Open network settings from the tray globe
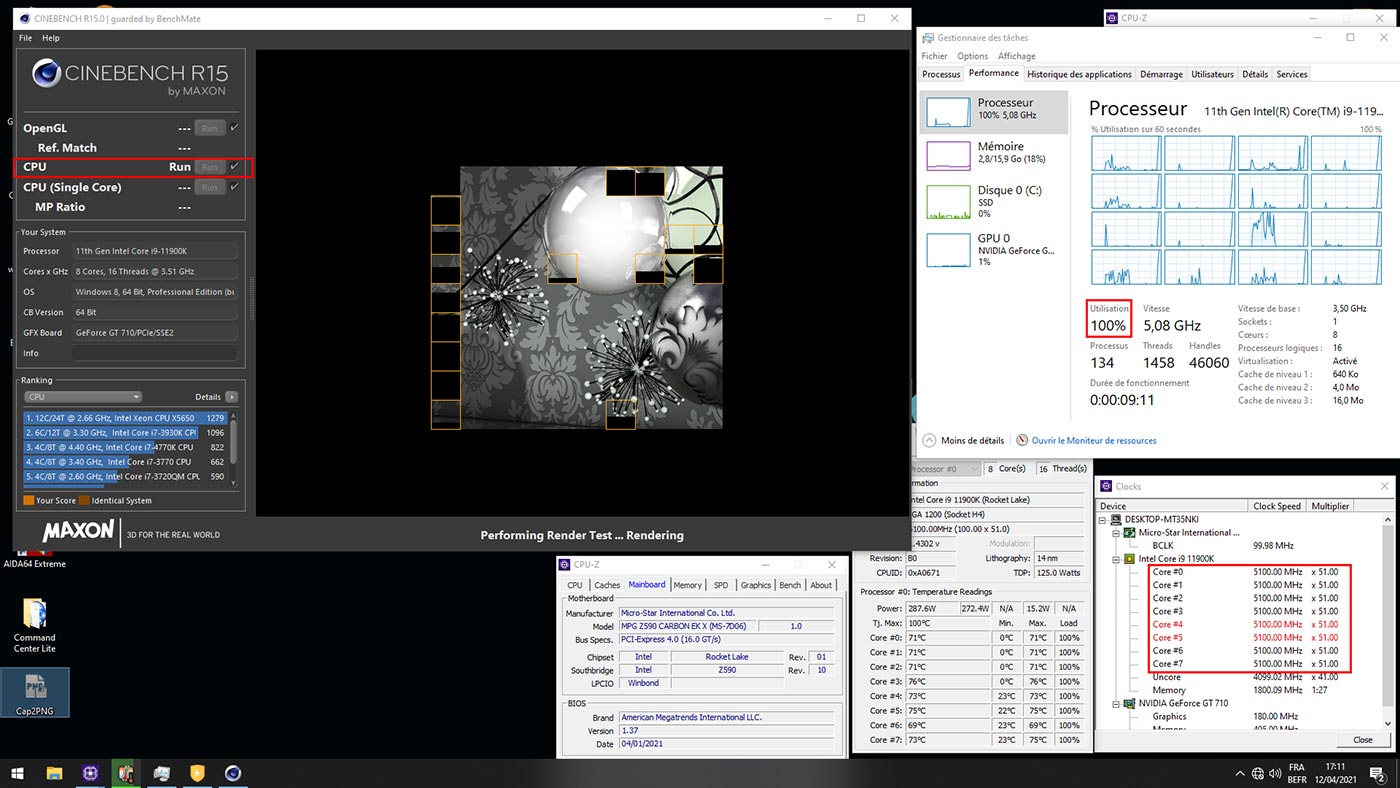 [x=1258, y=773]
